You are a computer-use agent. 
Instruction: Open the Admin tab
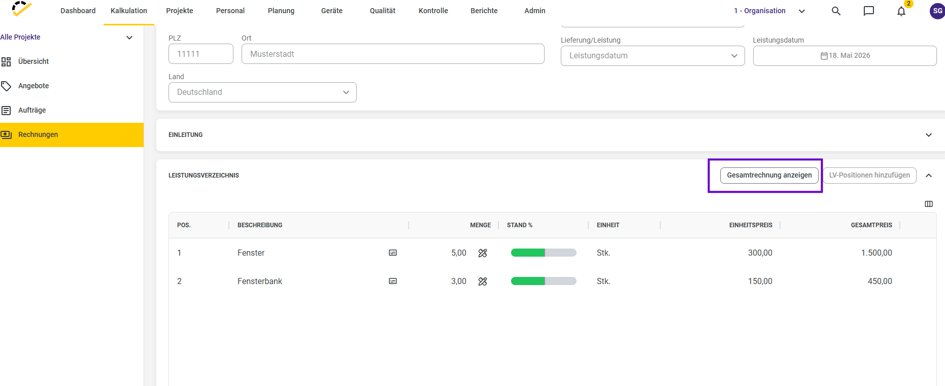coord(535,11)
